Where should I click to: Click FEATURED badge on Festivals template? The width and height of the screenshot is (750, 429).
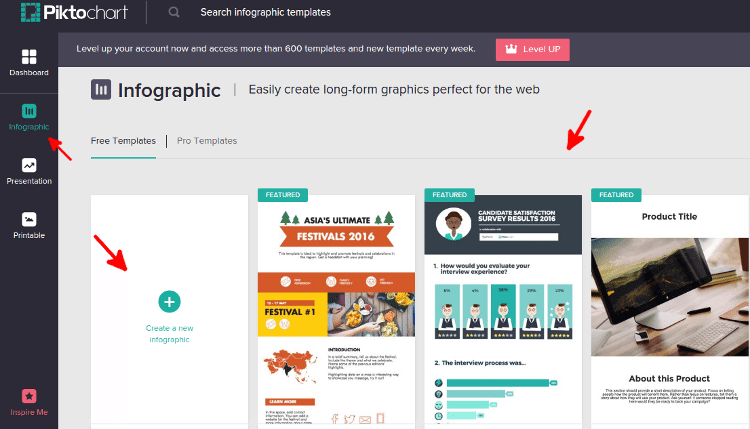(x=283, y=195)
